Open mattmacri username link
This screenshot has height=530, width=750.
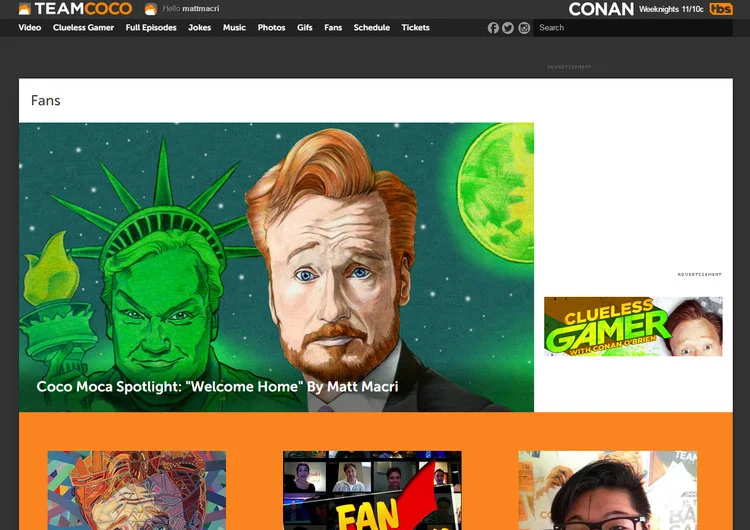point(200,9)
